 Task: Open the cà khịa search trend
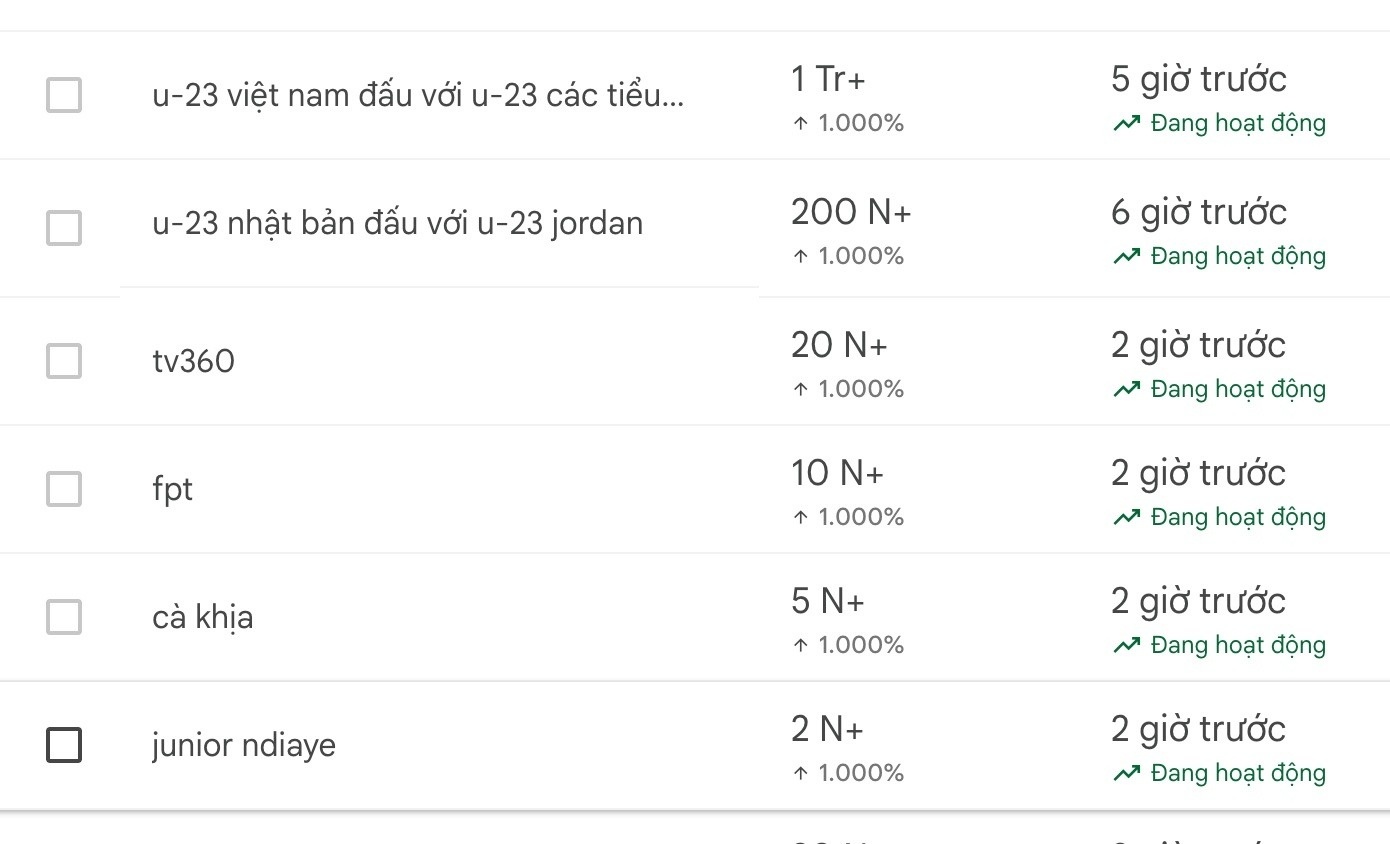click(203, 617)
